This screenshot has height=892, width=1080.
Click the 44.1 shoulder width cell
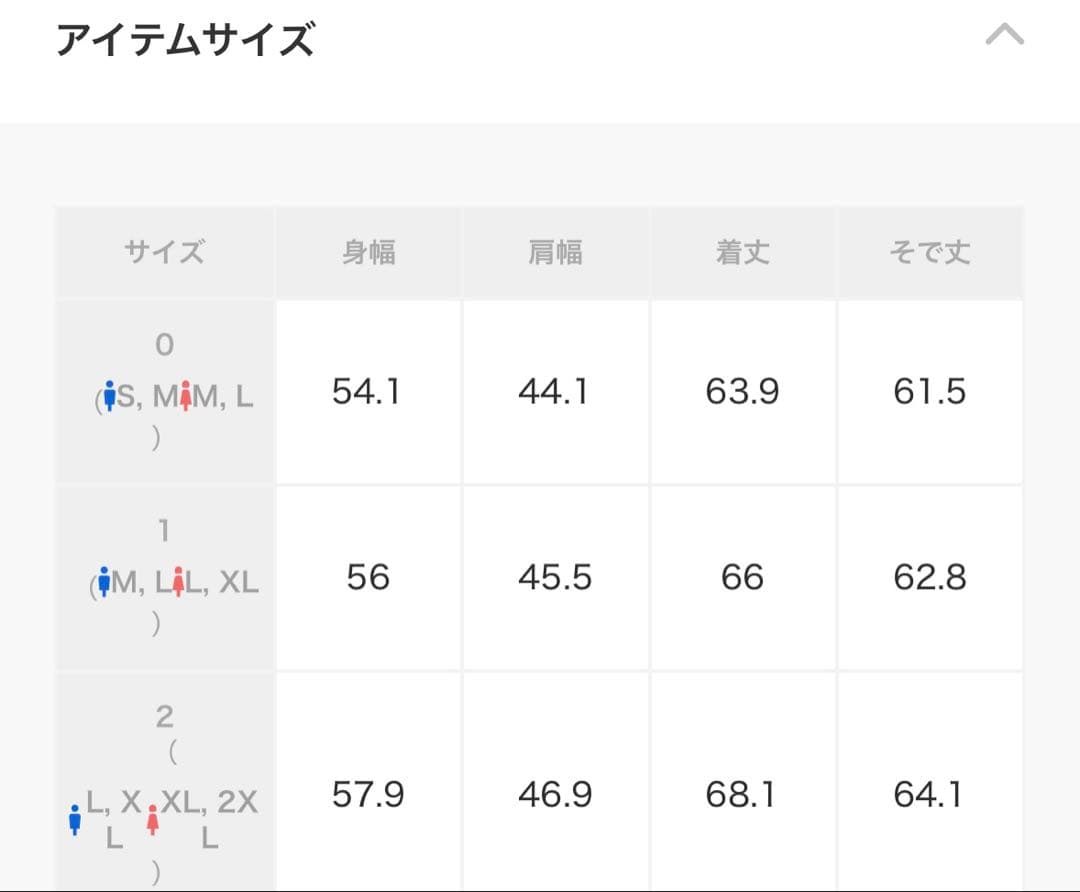tap(555, 392)
